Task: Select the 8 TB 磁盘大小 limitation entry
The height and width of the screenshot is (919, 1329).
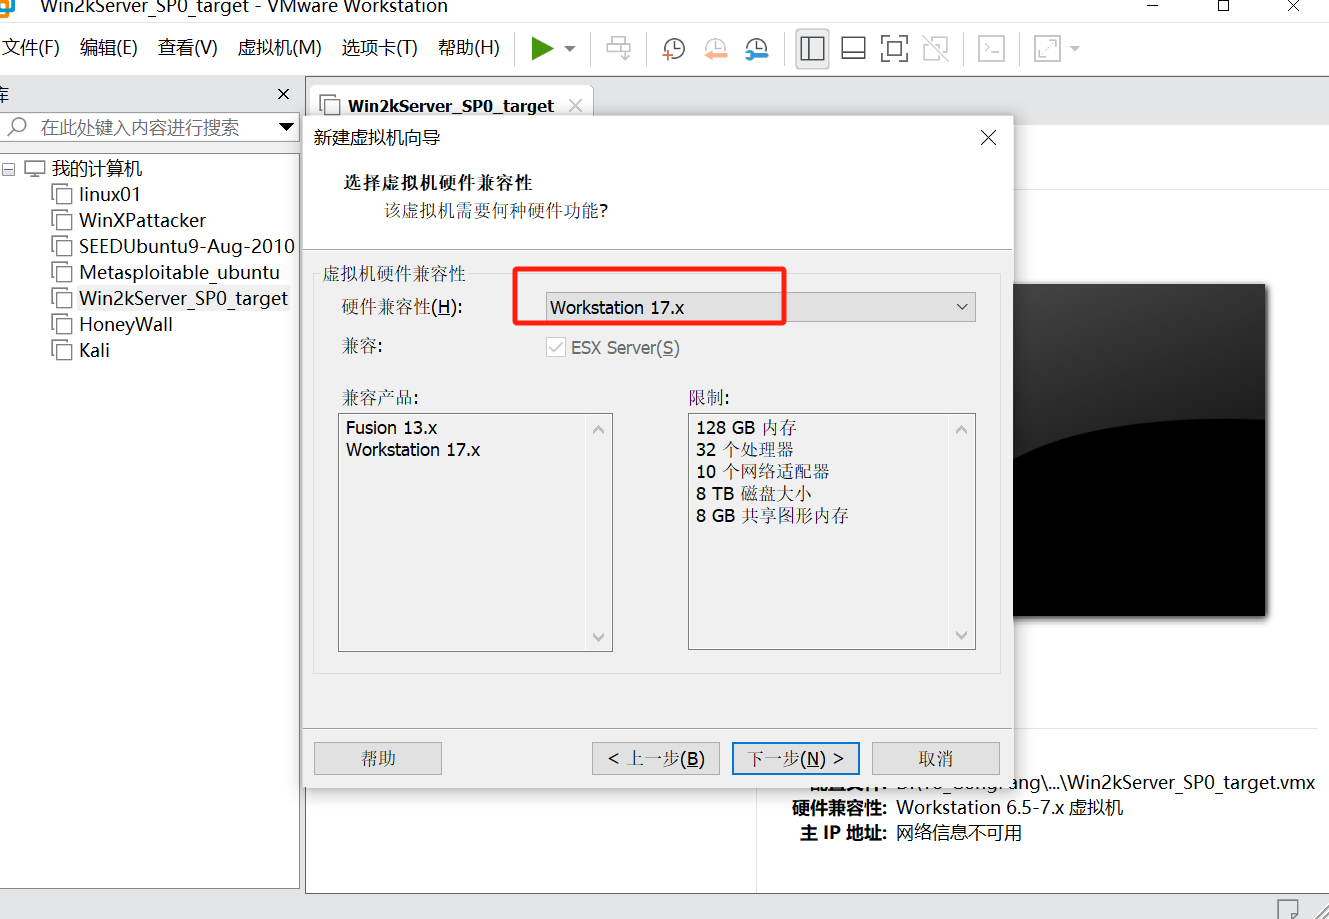Action: click(754, 494)
